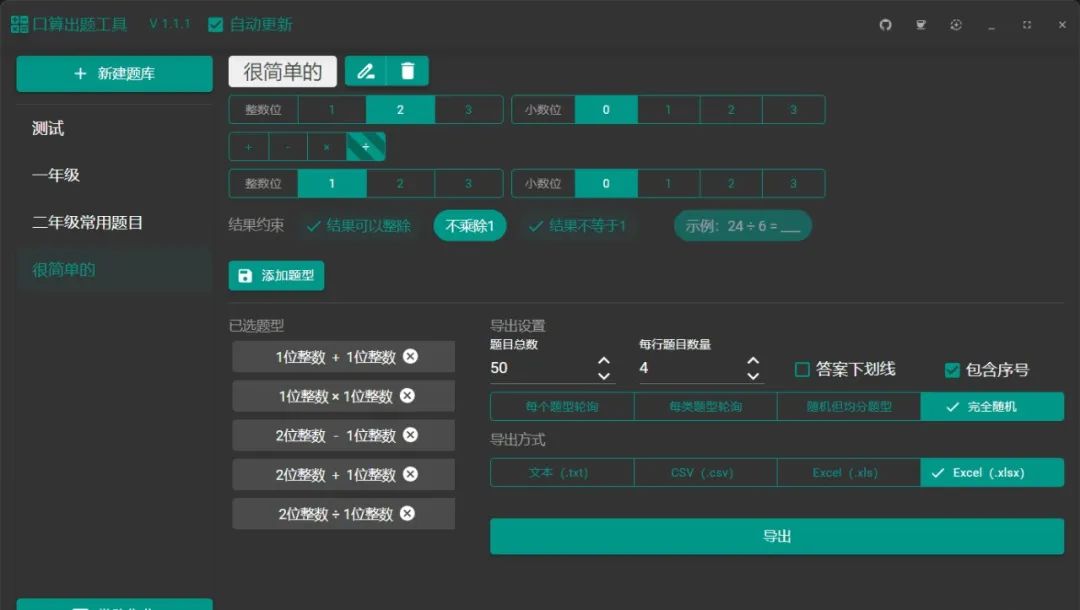Uncheck the 包含序号 checkbox
This screenshot has width=1080, height=610.
[x=952, y=370]
